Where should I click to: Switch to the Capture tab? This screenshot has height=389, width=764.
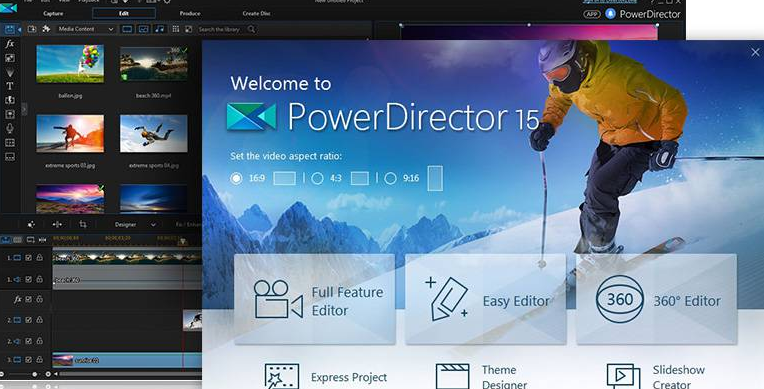[x=53, y=14]
